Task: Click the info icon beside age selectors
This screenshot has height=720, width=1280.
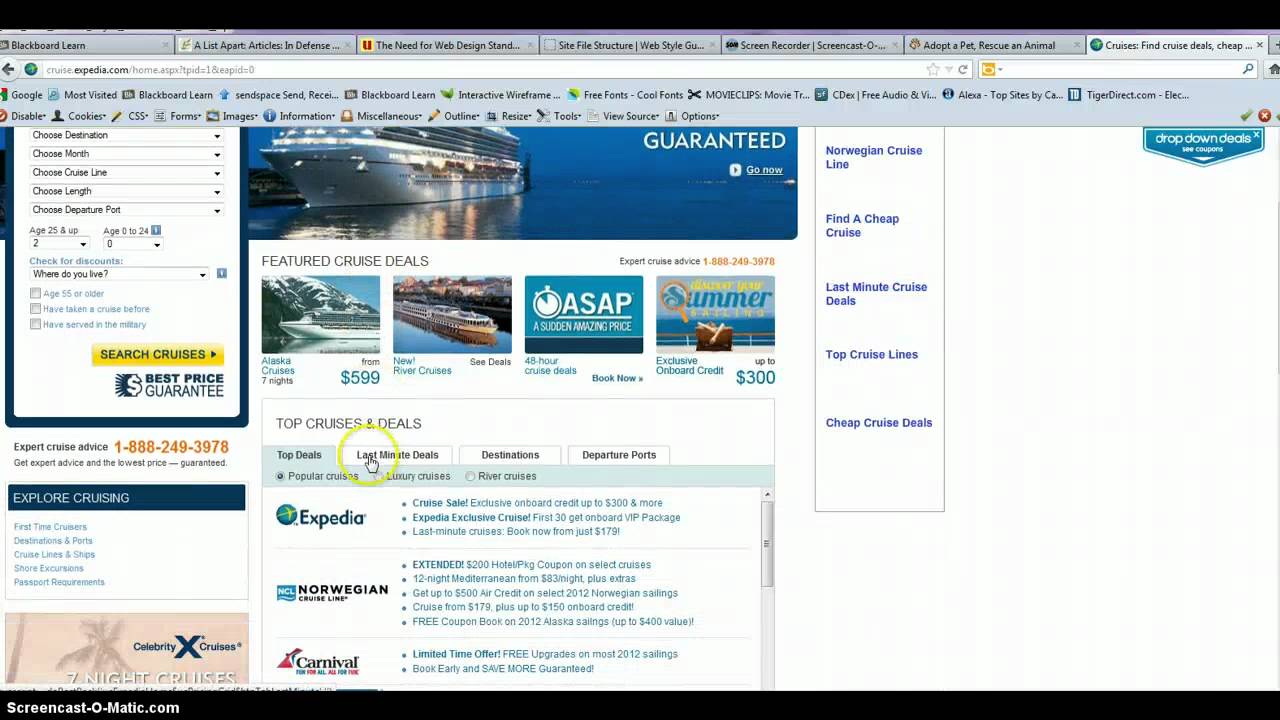Action: coord(156,231)
